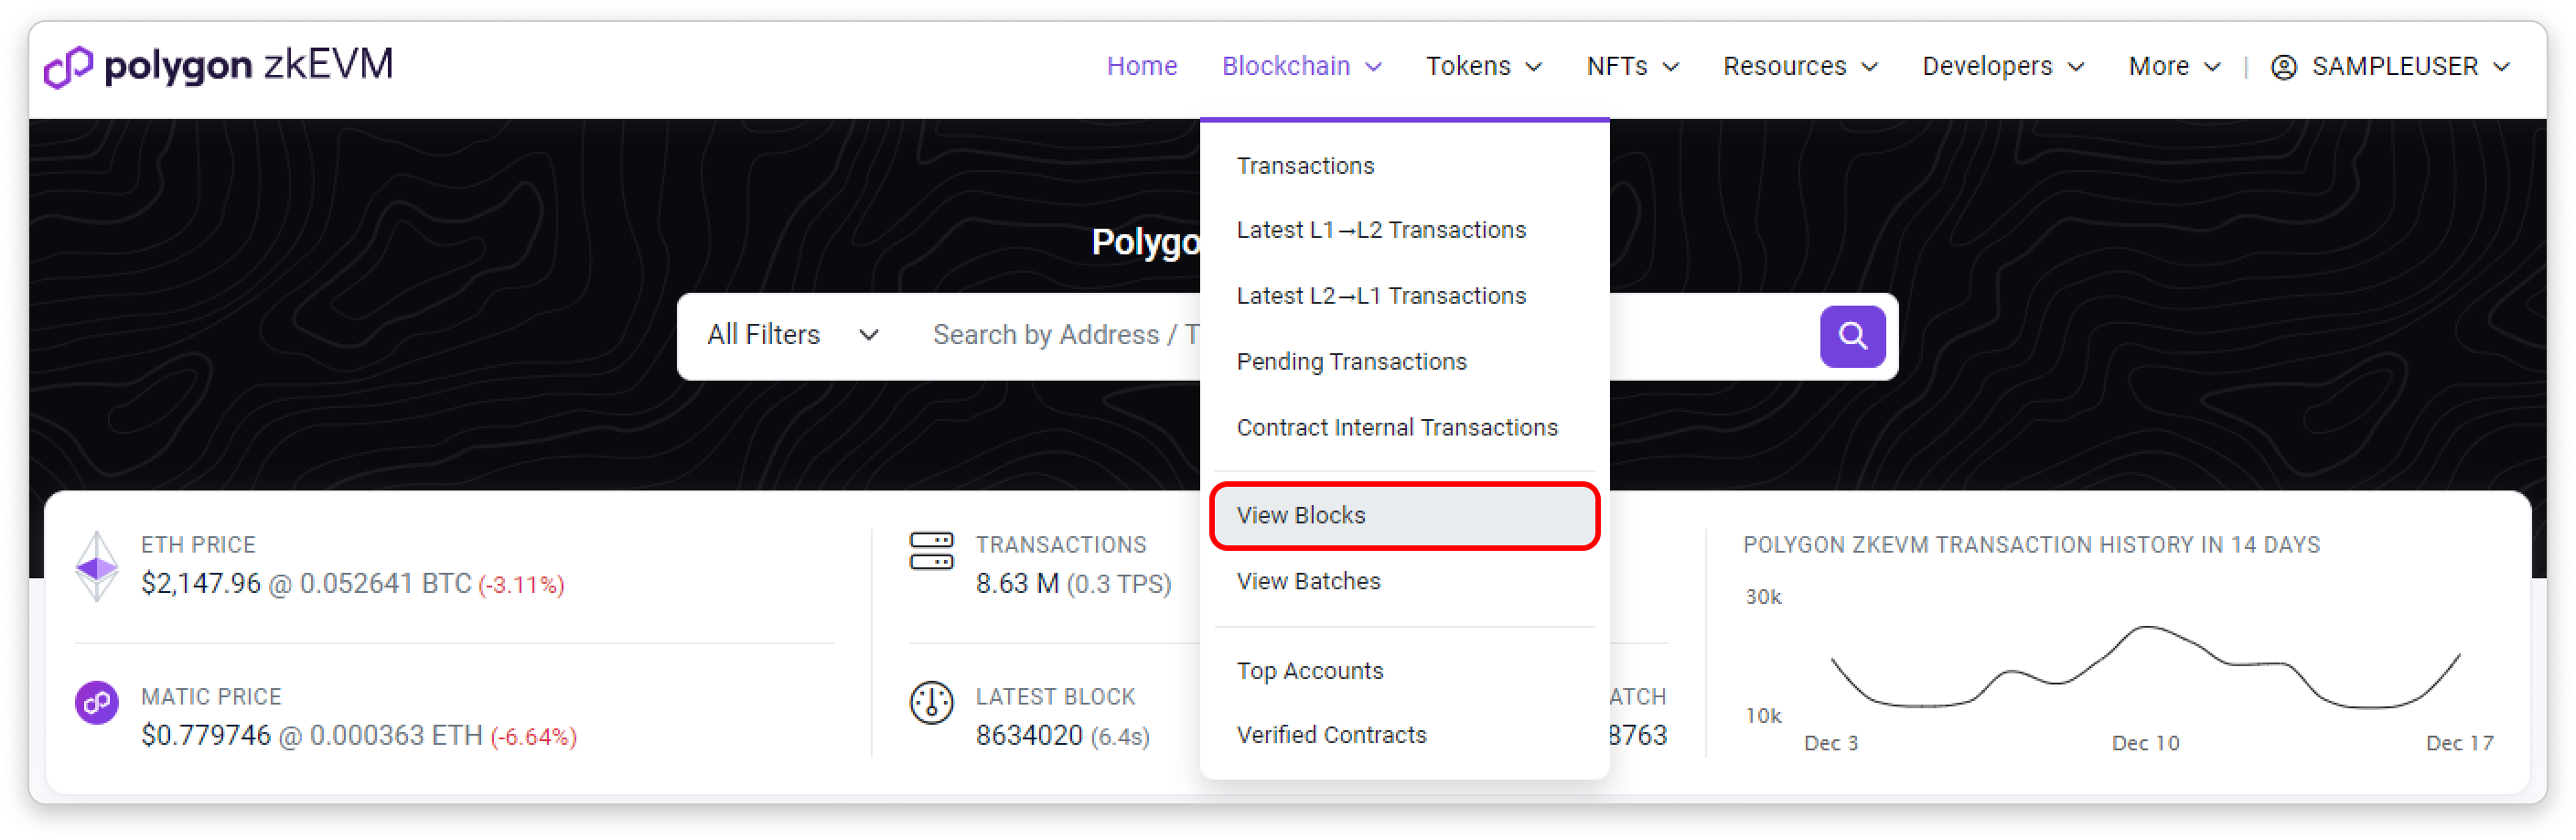
Task: Expand the SAMPLEUSER account menu
Action: coord(2410,66)
